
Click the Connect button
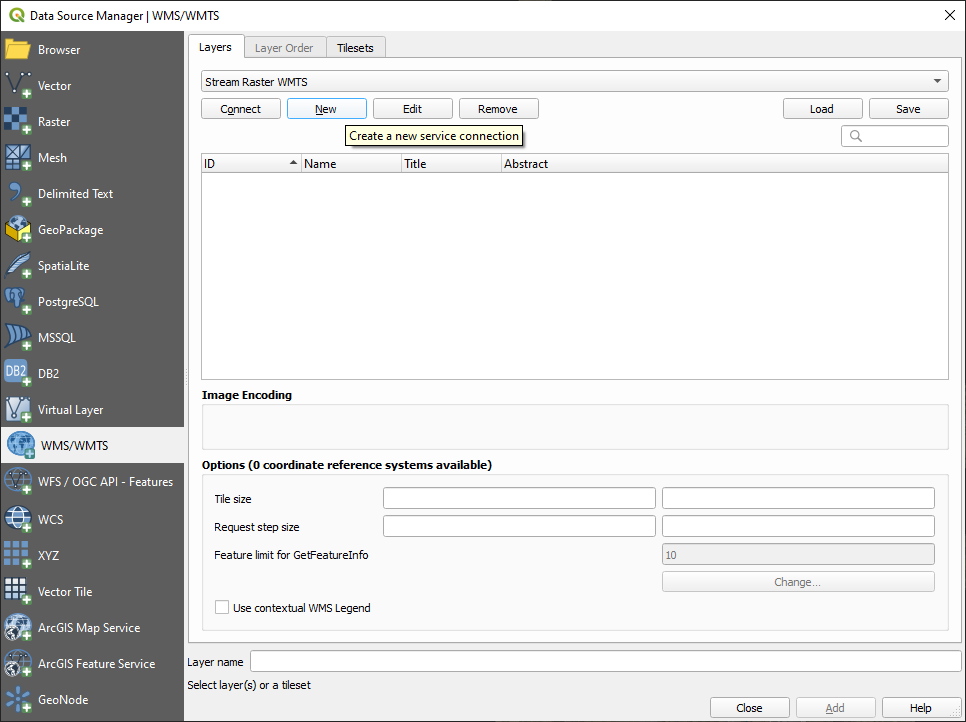click(x=241, y=109)
